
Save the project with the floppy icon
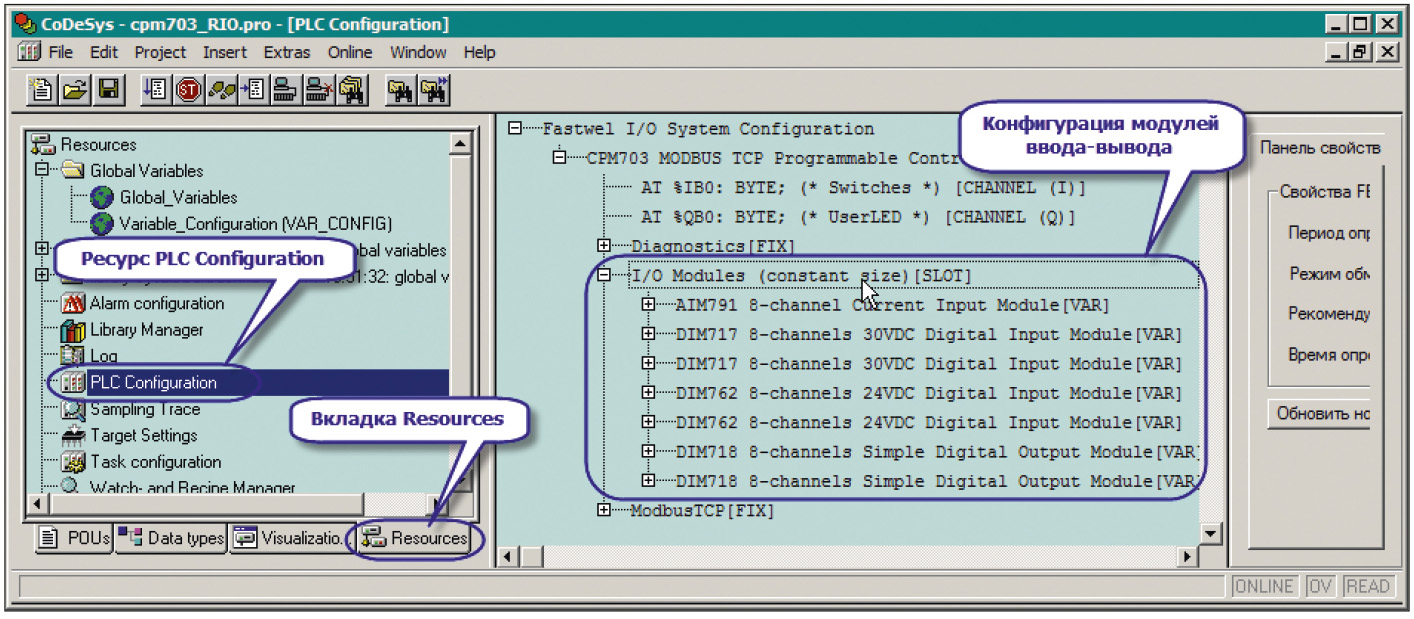click(107, 90)
